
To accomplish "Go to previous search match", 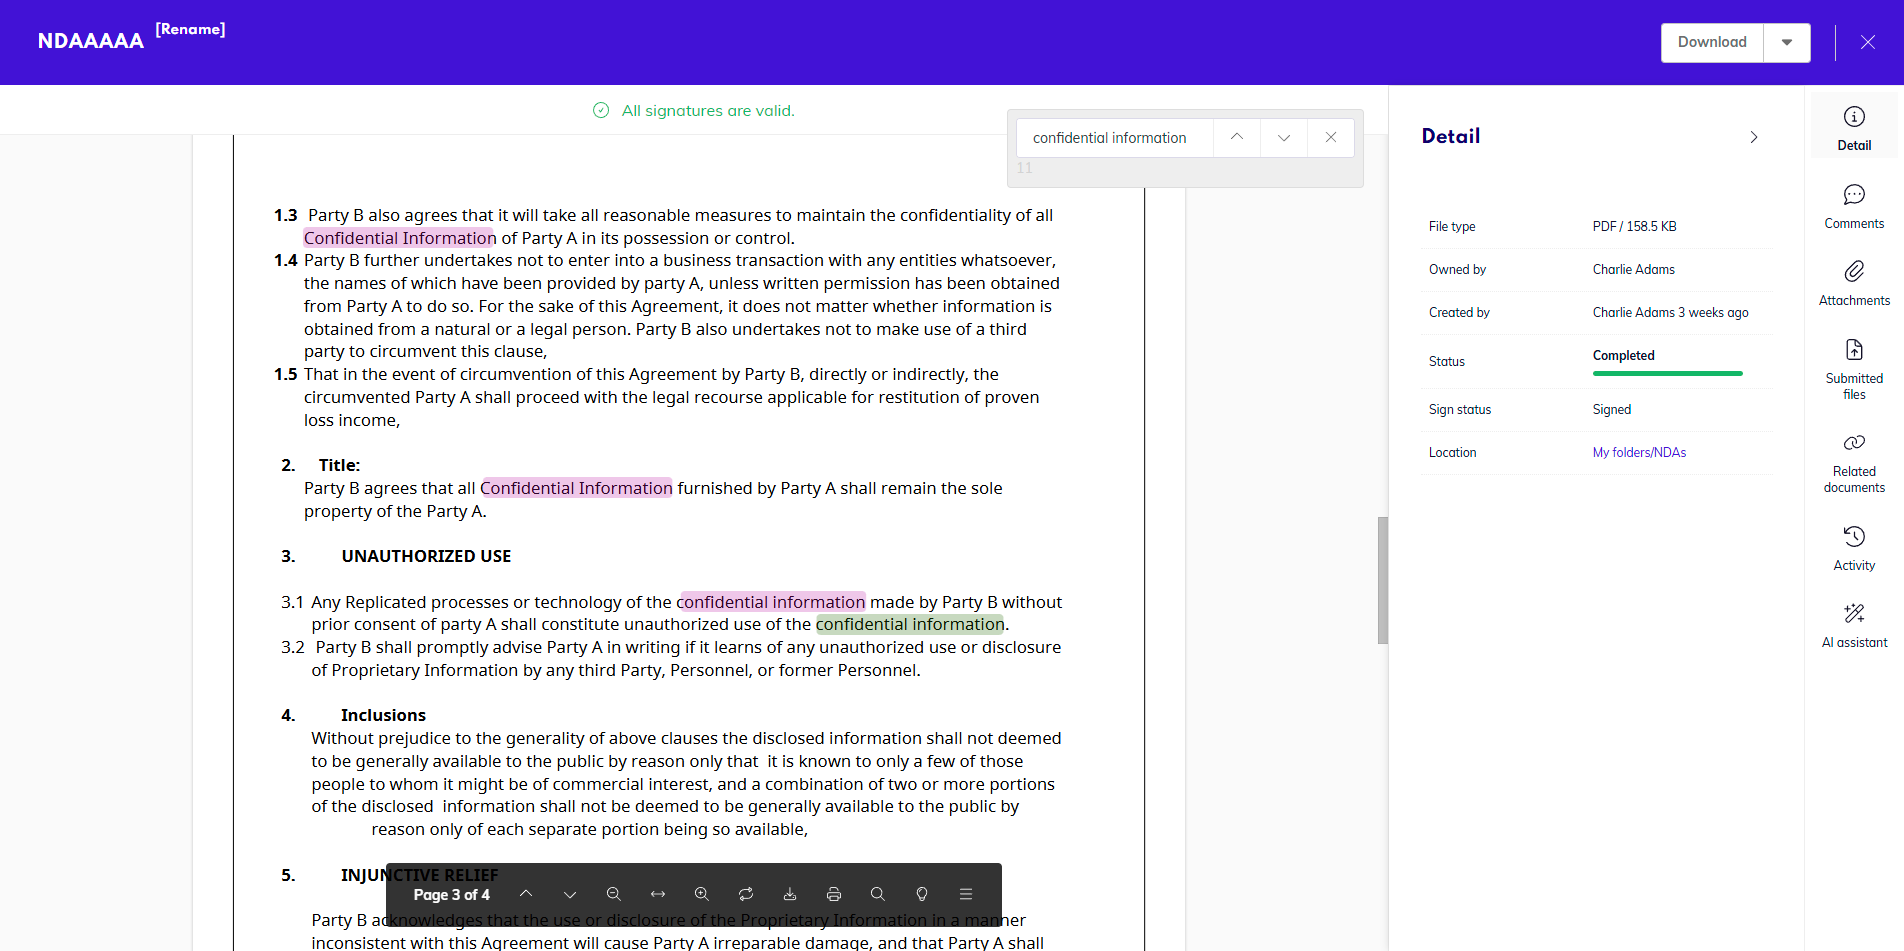I will click(1237, 138).
